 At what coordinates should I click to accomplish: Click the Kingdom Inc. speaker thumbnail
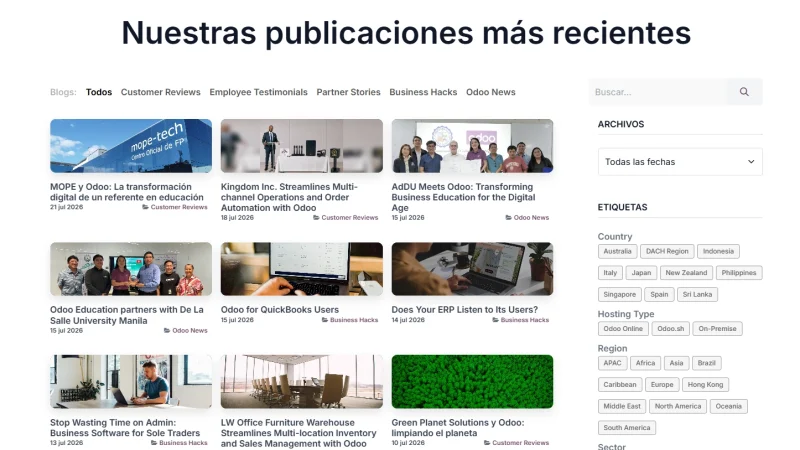[302, 146]
